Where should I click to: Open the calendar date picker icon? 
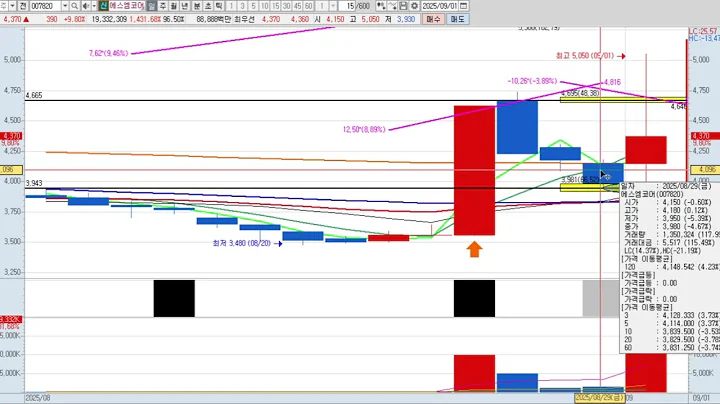464,6
